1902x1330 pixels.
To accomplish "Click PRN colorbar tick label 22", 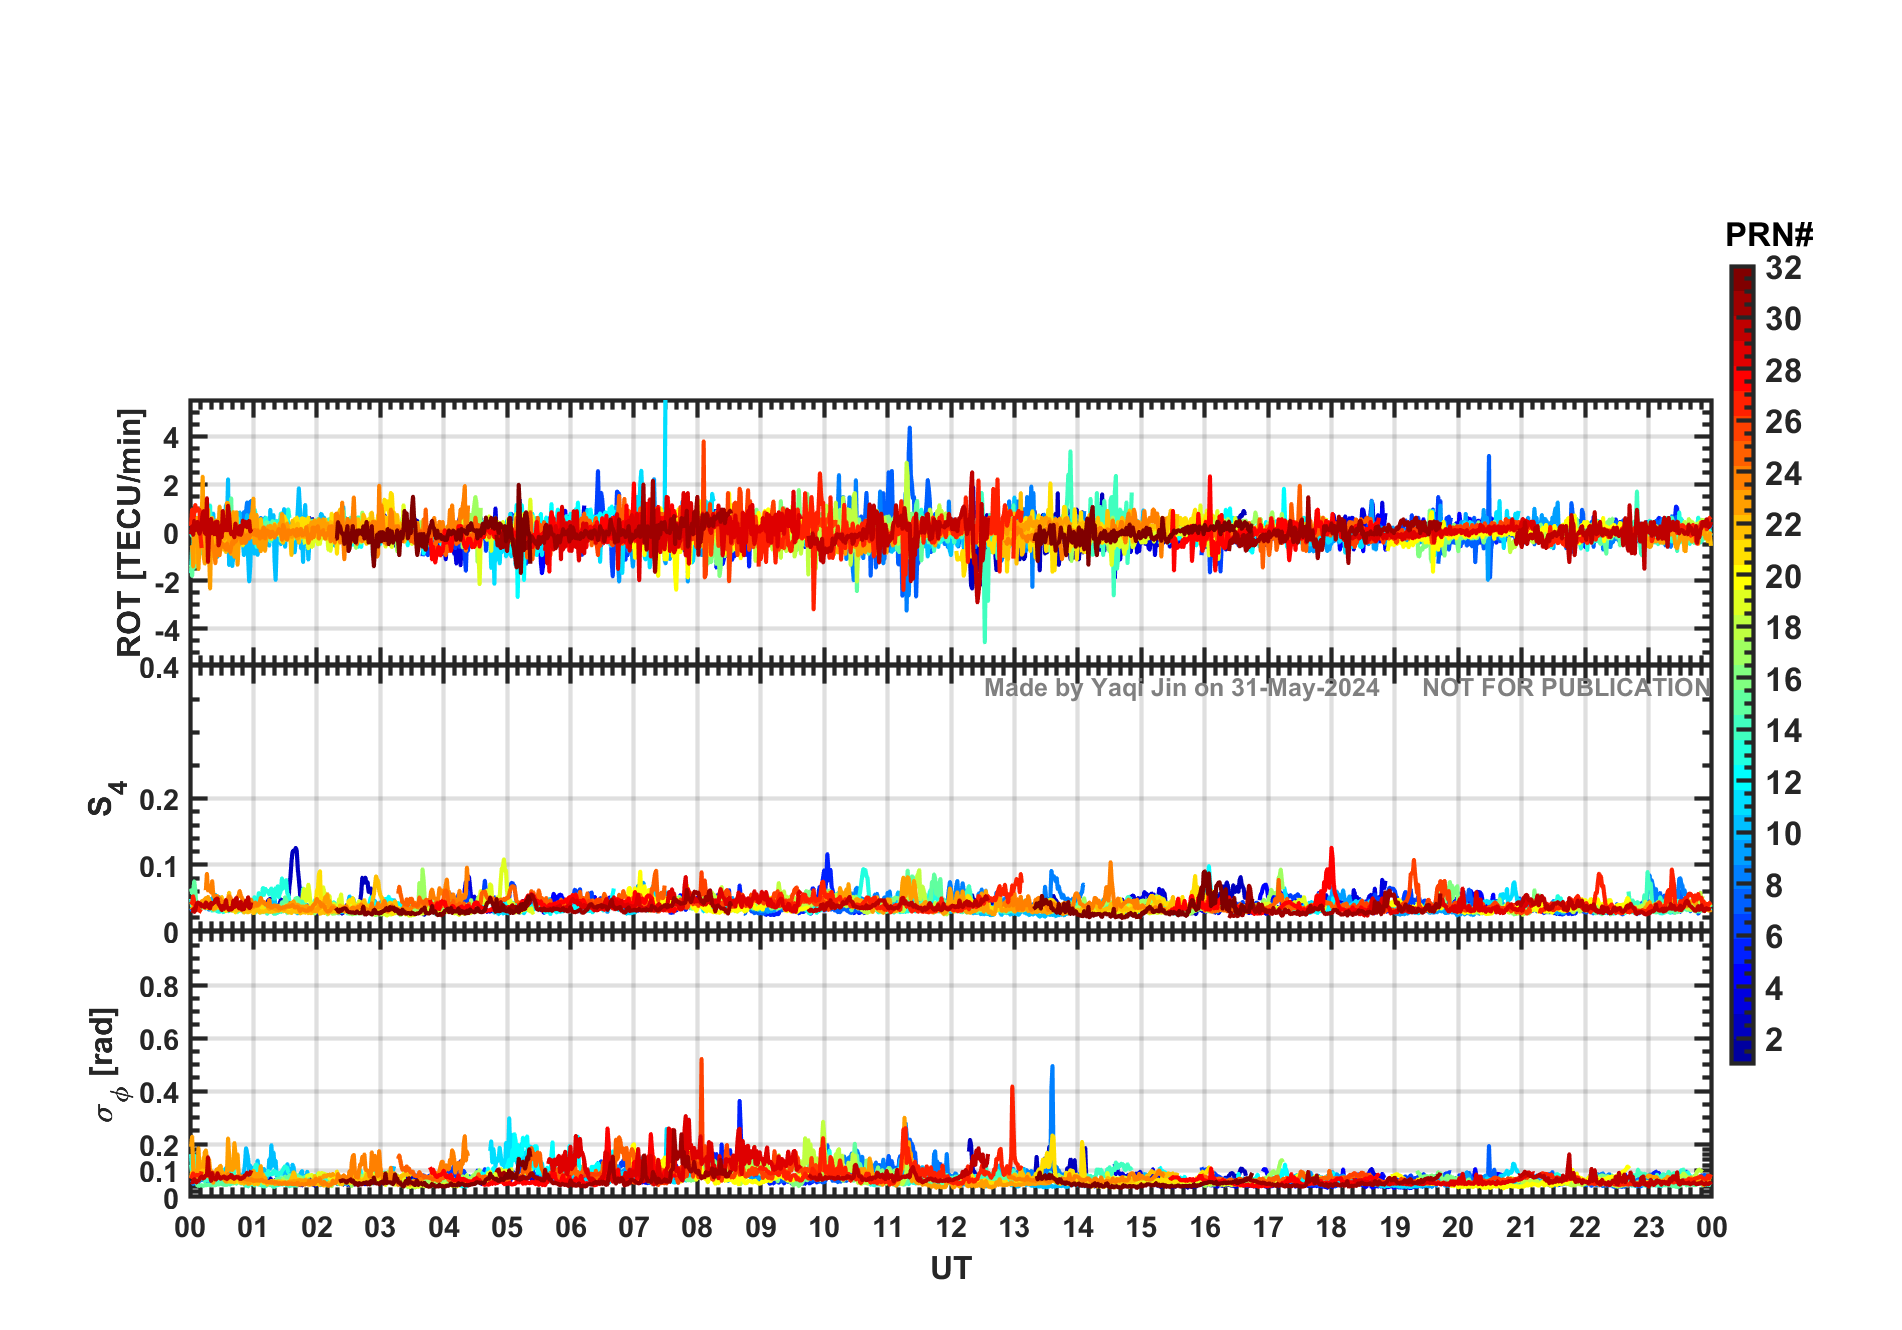I will pos(1783,525).
